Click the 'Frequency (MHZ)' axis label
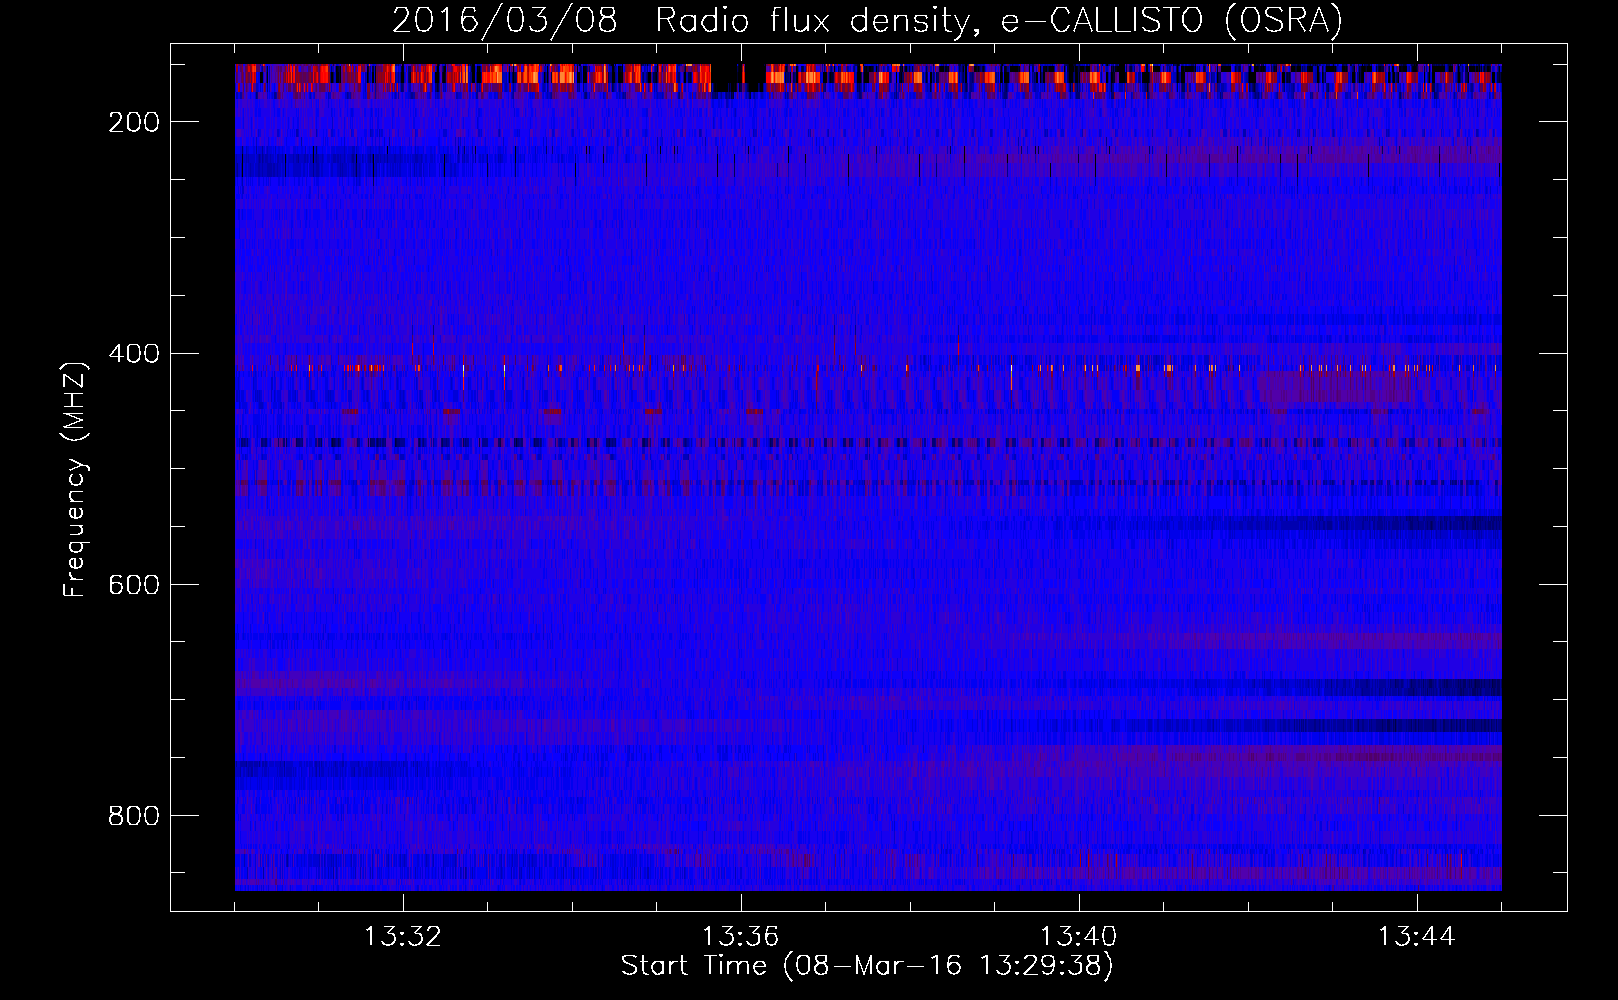1618x1000 pixels. click(75, 479)
